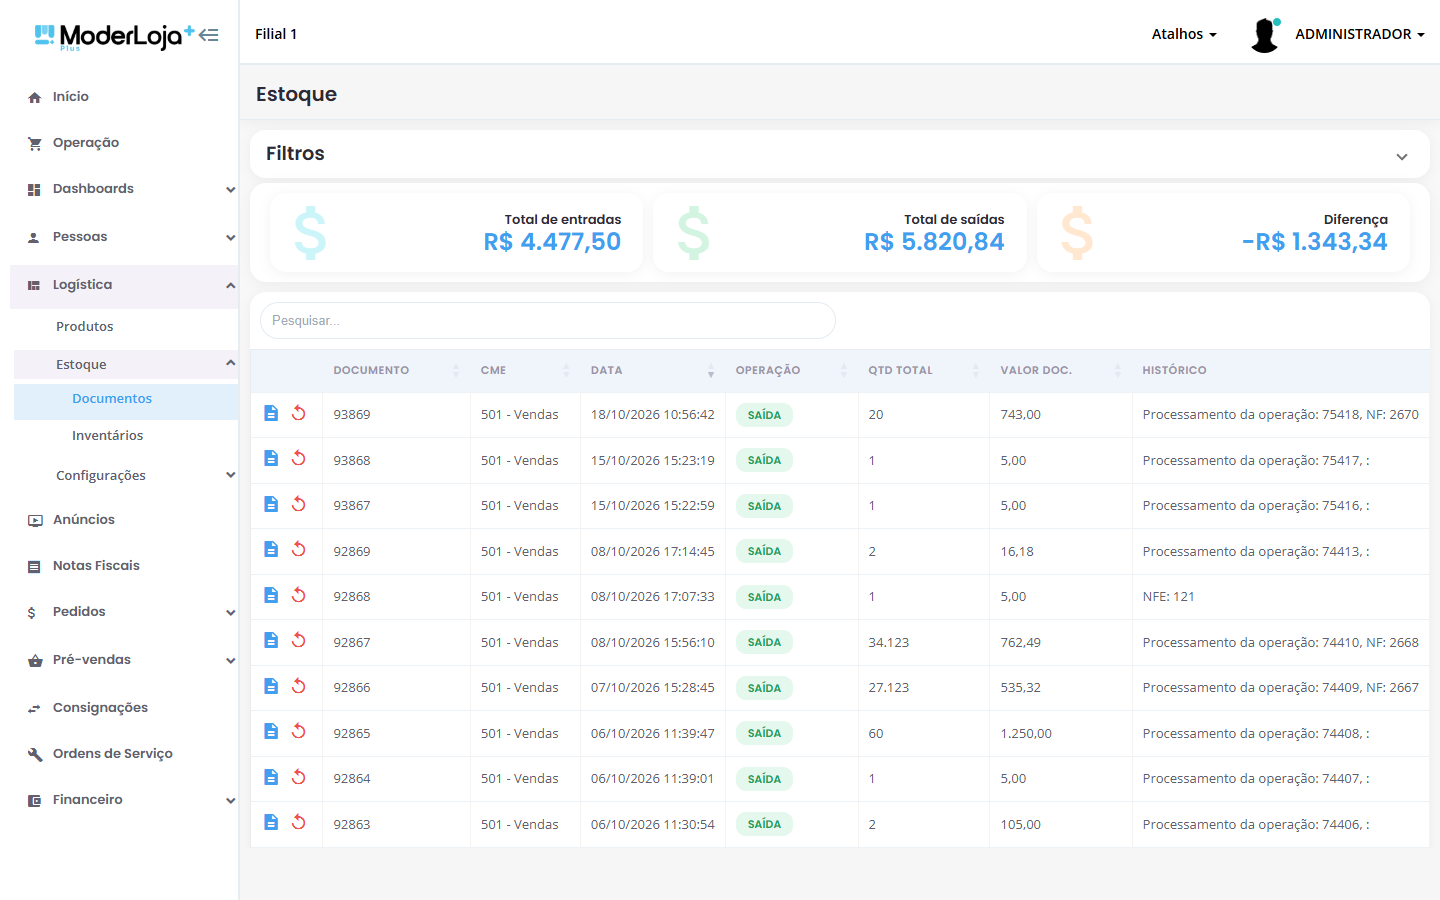Open document icon for row 93868
This screenshot has width=1440, height=900.
coord(271,458)
